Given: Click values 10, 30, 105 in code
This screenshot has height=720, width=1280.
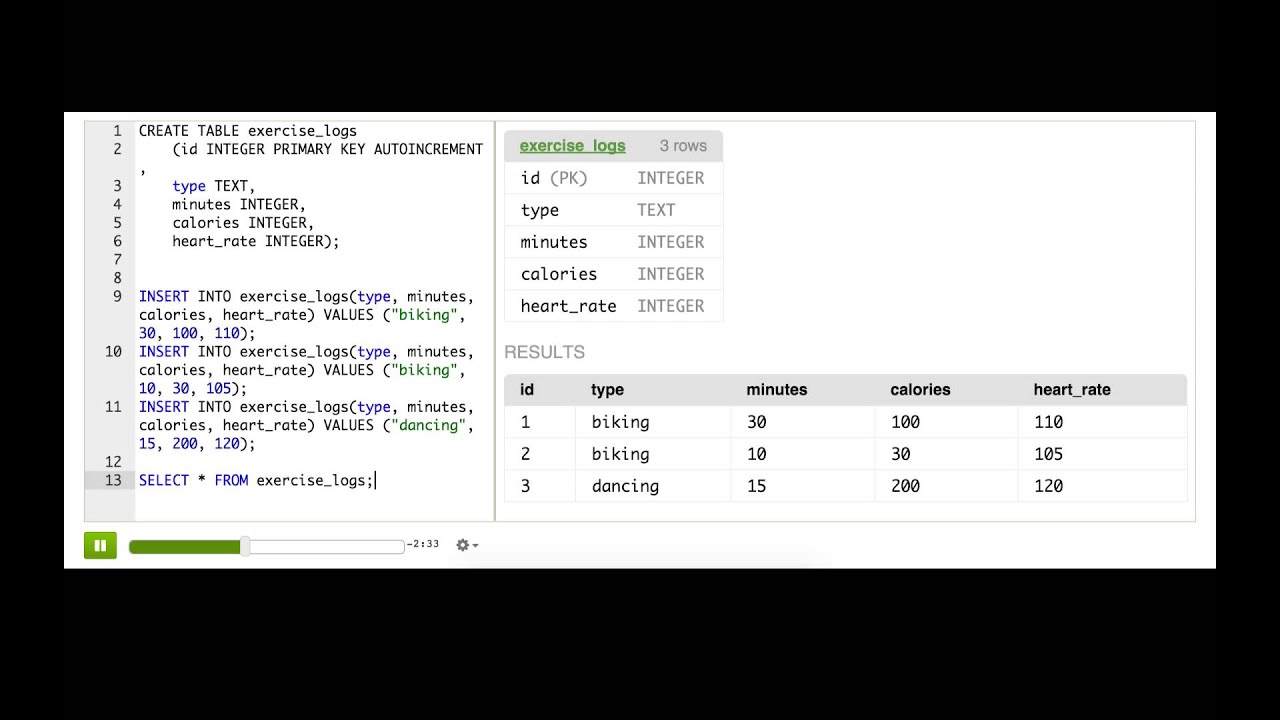Looking at the screenshot, I should tap(193, 389).
